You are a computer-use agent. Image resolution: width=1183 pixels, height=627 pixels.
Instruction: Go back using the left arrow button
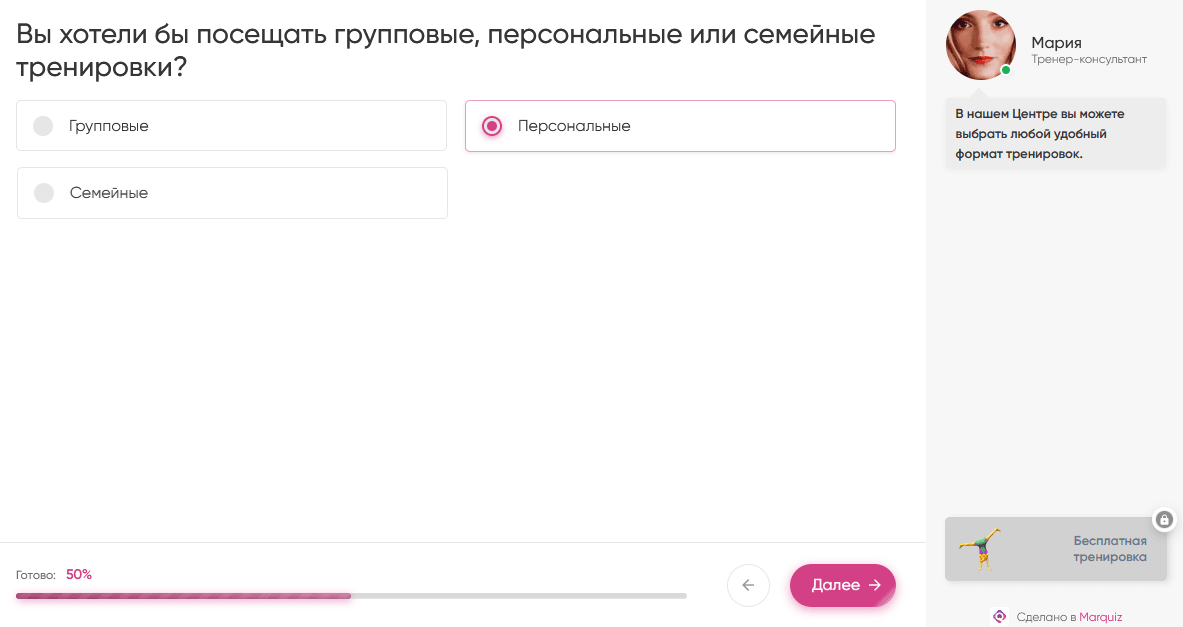(748, 585)
